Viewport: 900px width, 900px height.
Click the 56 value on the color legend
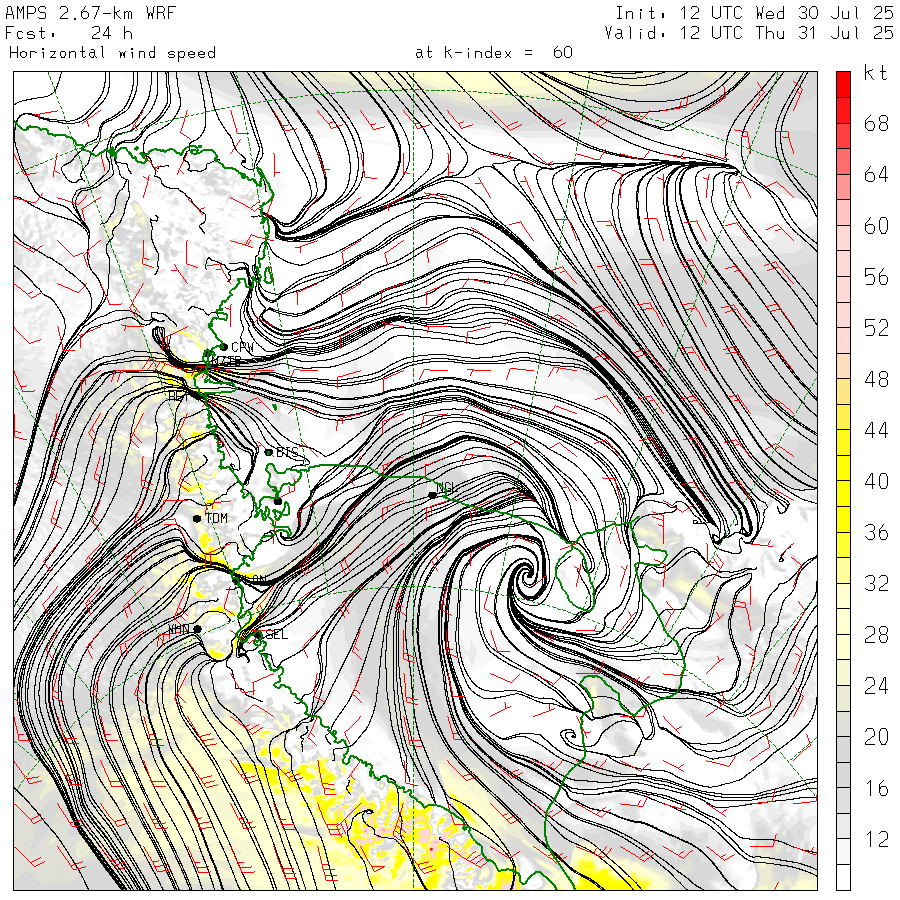[876, 277]
